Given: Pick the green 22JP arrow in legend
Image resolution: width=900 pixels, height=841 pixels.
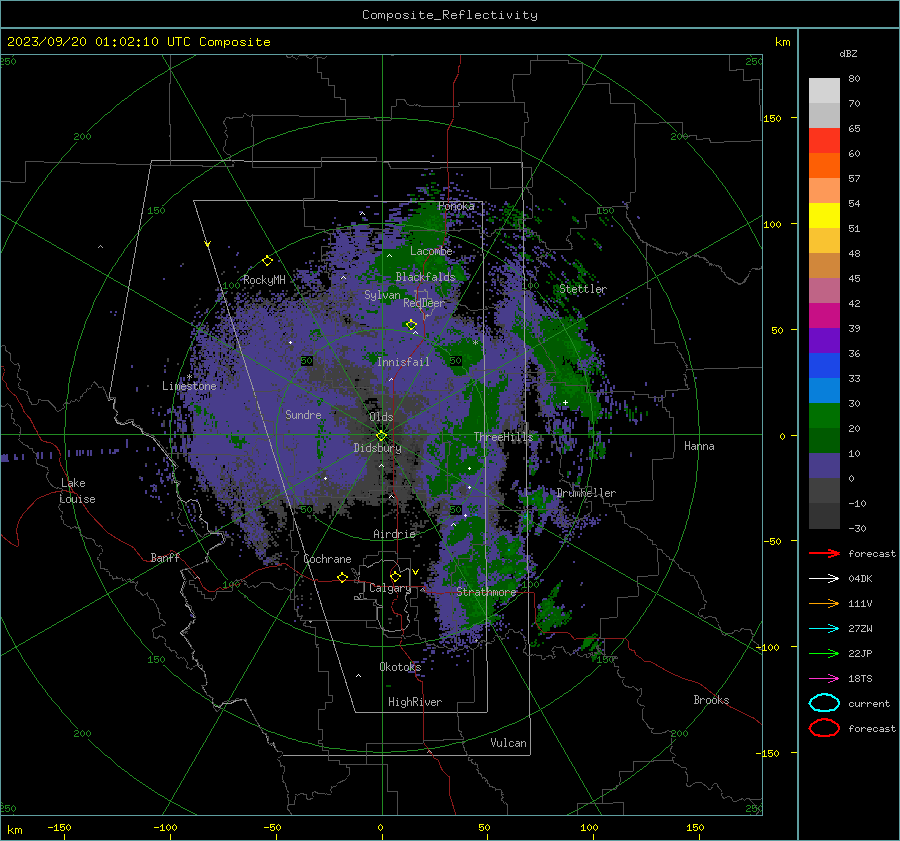Looking at the screenshot, I should click(x=824, y=653).
